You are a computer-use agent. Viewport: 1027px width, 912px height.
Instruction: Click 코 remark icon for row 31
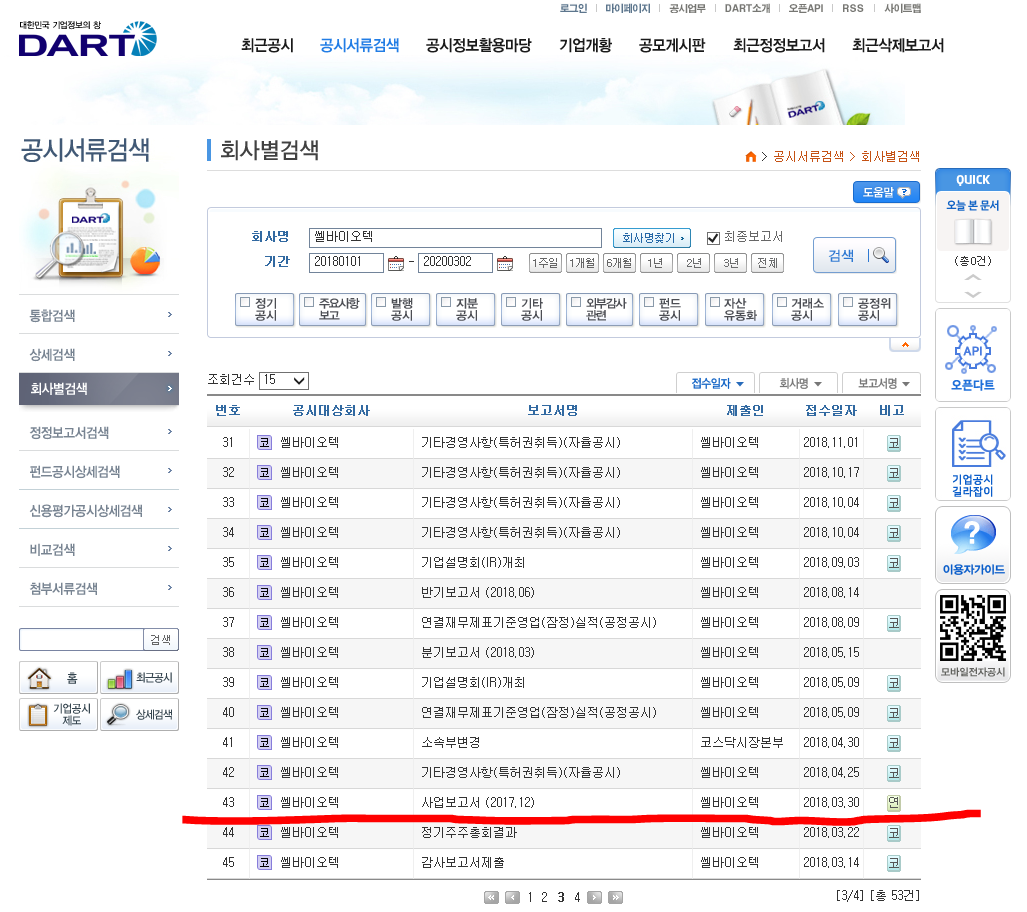coord(893,443)
